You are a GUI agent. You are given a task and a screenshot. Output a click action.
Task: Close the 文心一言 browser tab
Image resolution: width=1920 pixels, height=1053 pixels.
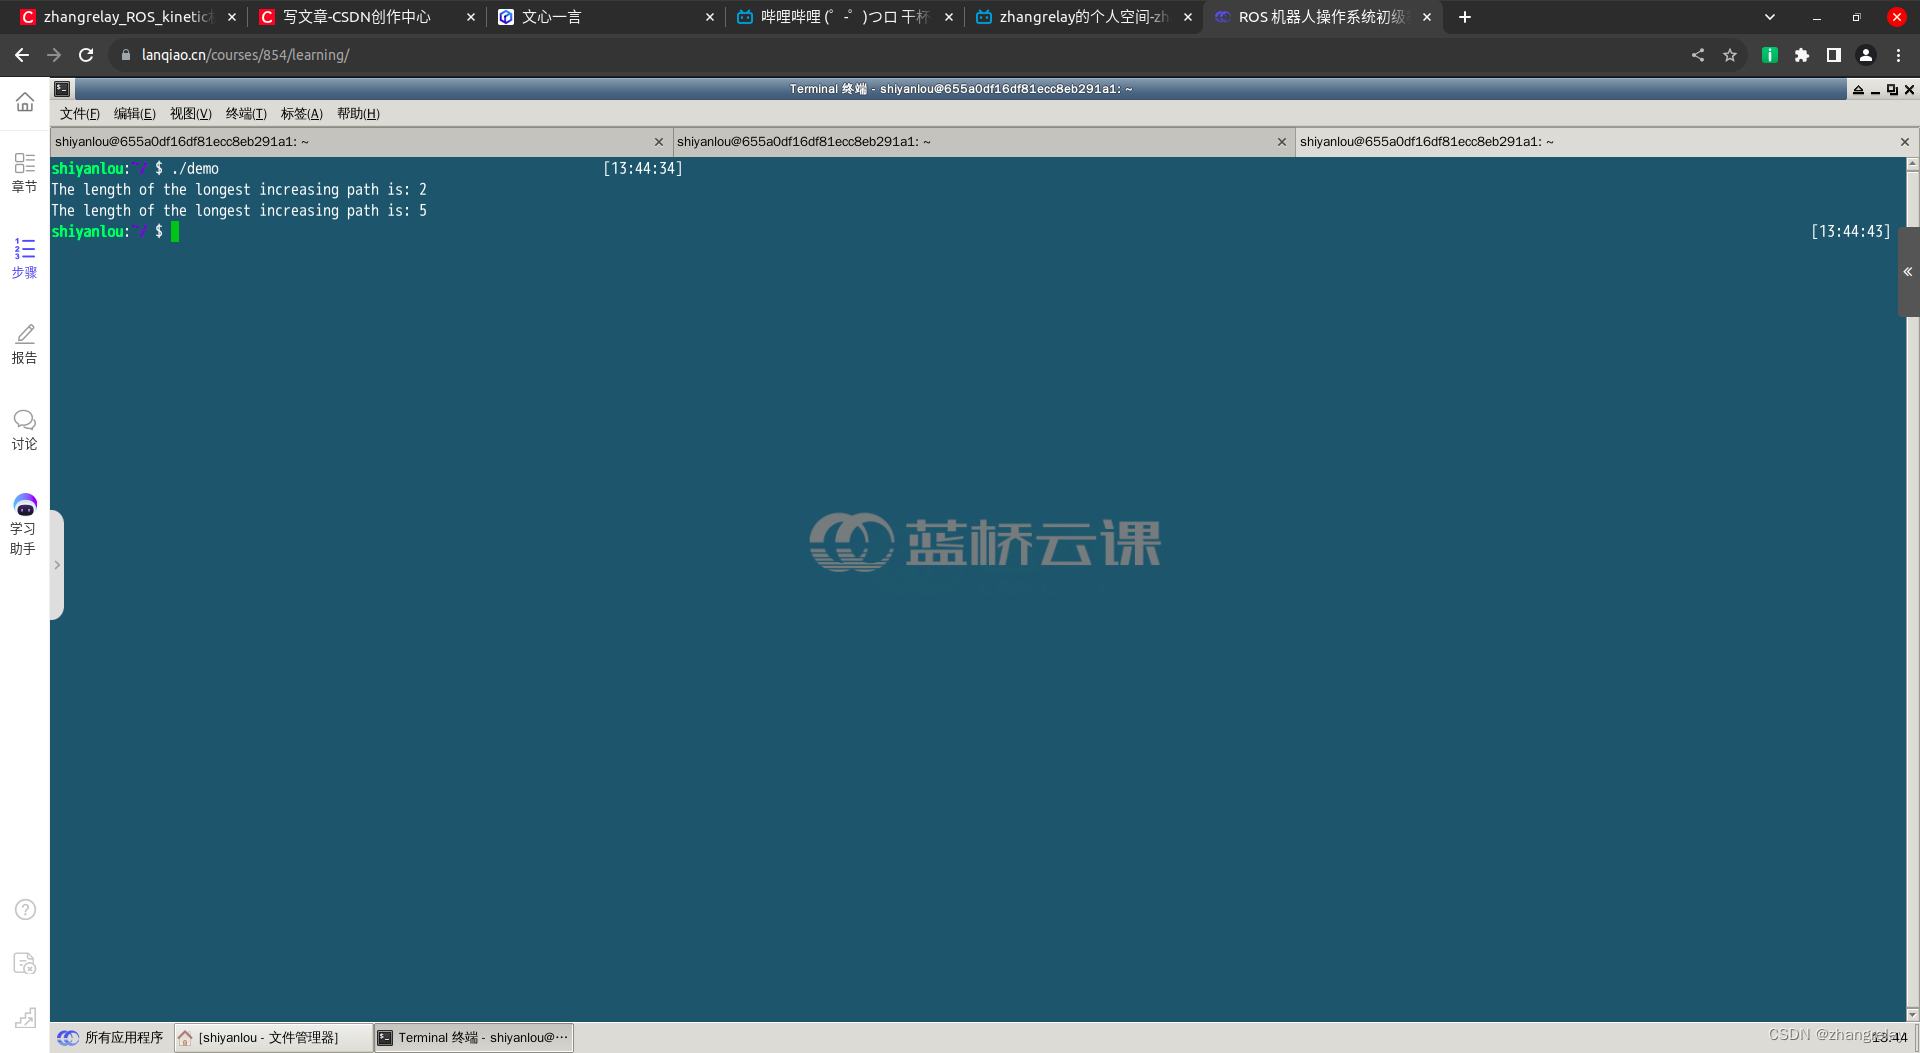(710, 17)
